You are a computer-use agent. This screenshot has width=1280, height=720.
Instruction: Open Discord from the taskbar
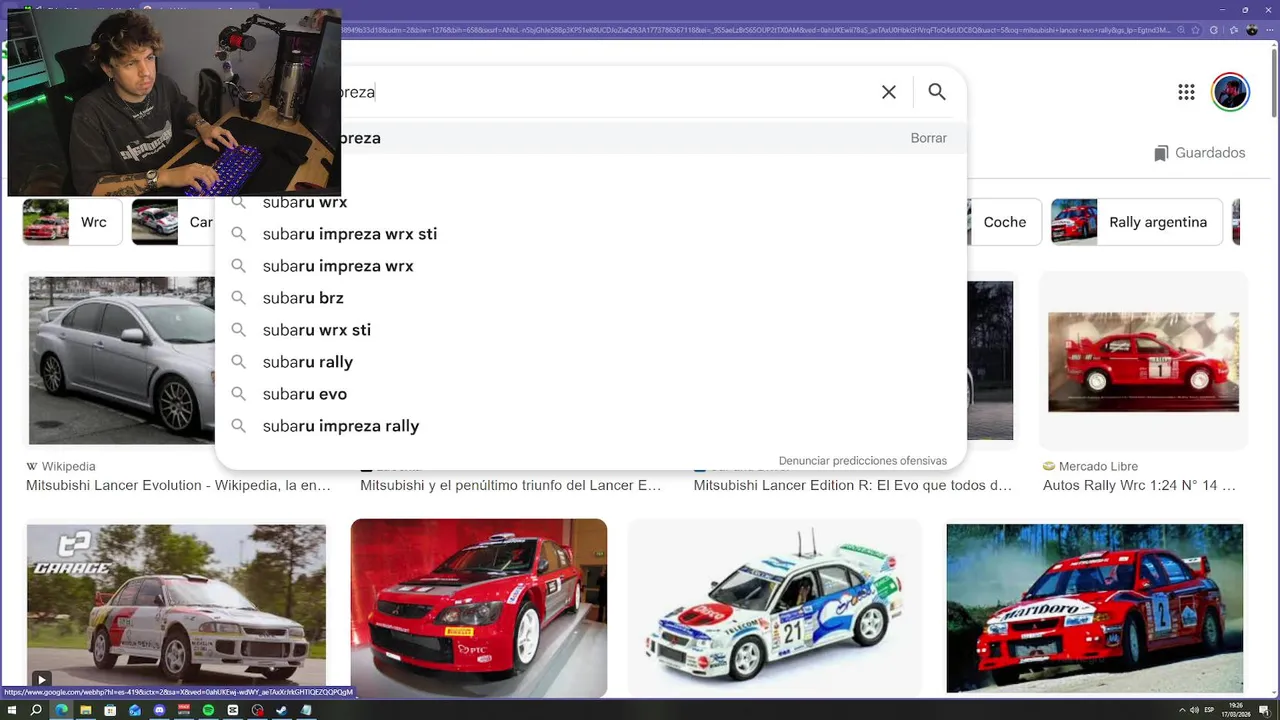(x=160, y=710)
